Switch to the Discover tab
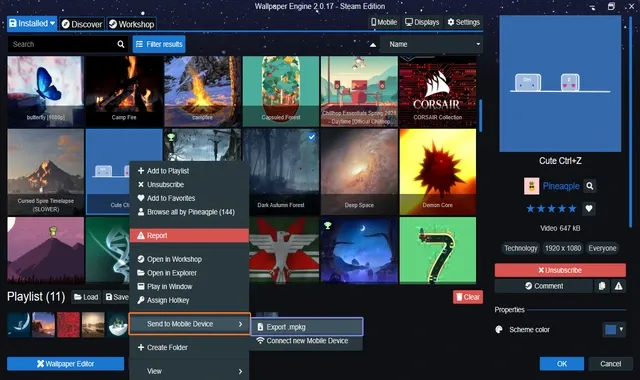 82,24
